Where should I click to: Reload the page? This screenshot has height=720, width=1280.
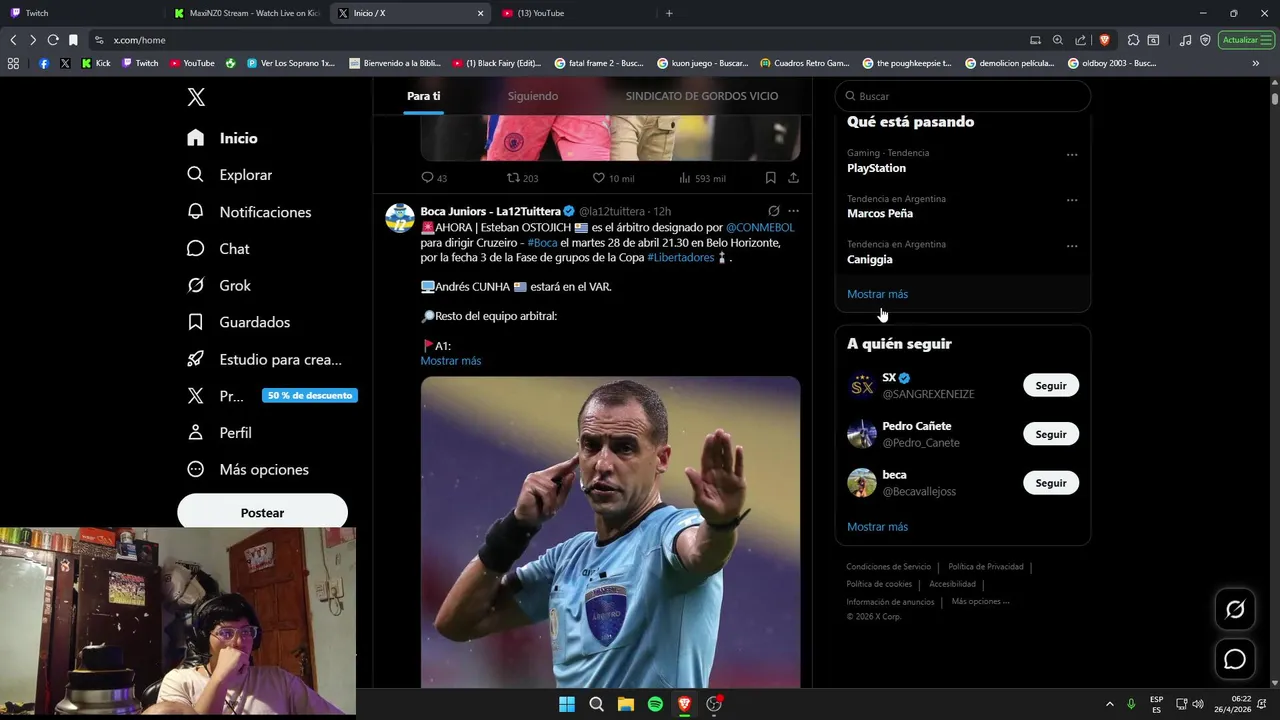(53, 40)
